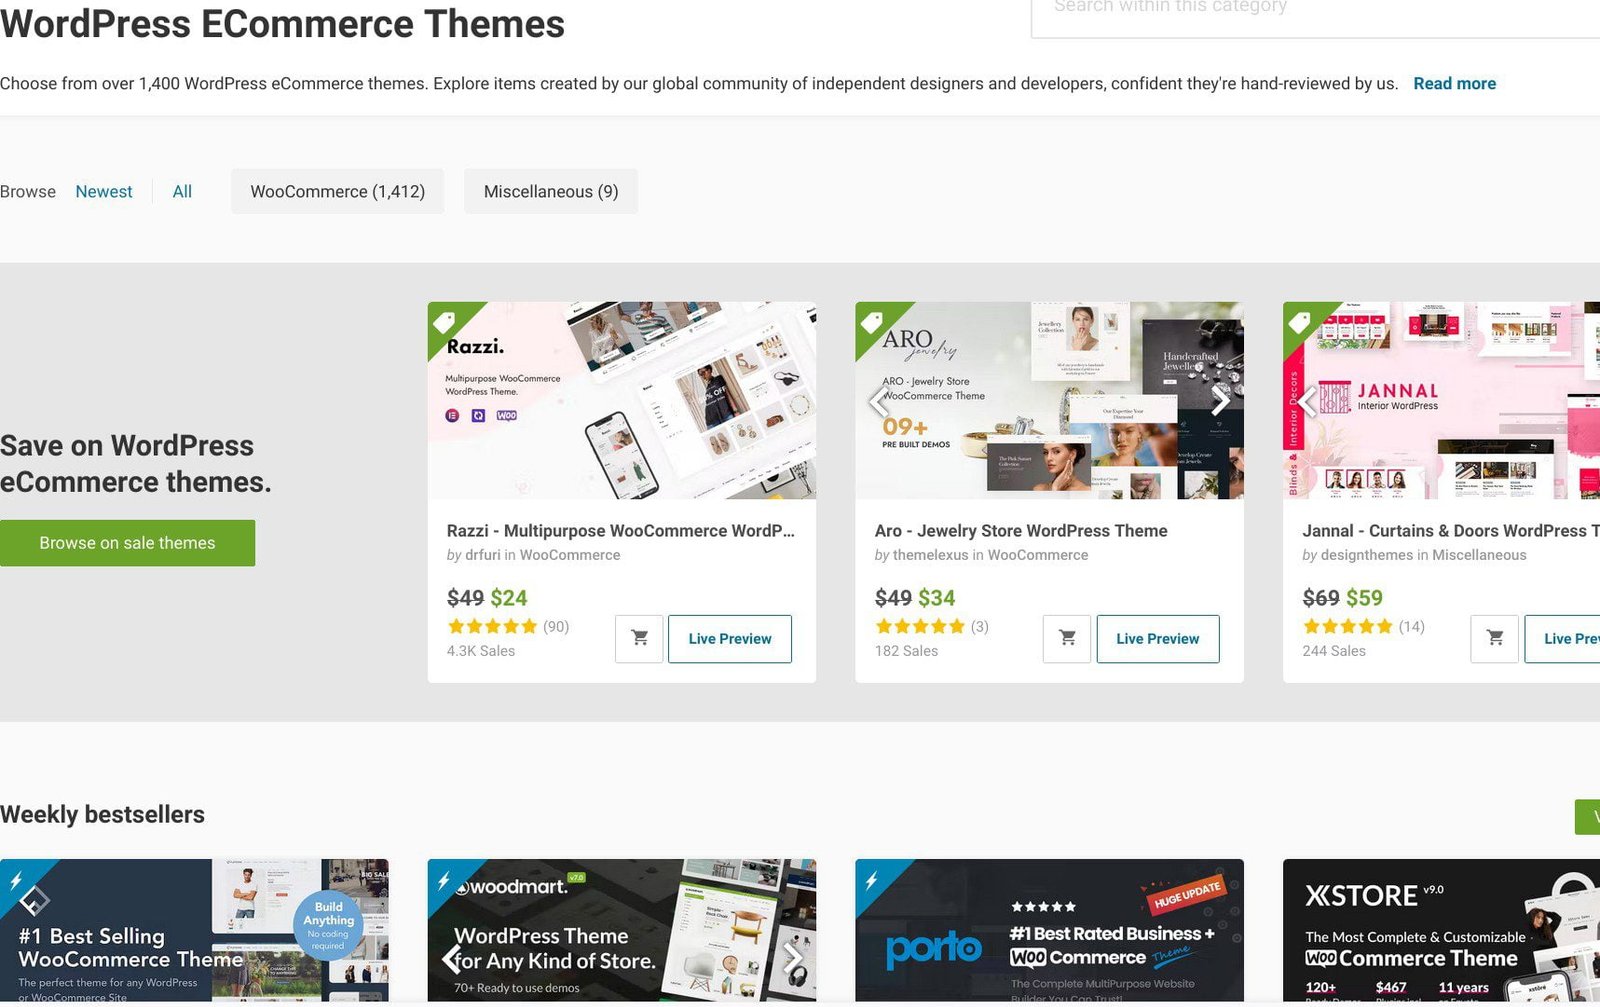This screenshot has height=1007, width=1600.
Task: Click Razzi sale price $24
Action: coord(508,598)
